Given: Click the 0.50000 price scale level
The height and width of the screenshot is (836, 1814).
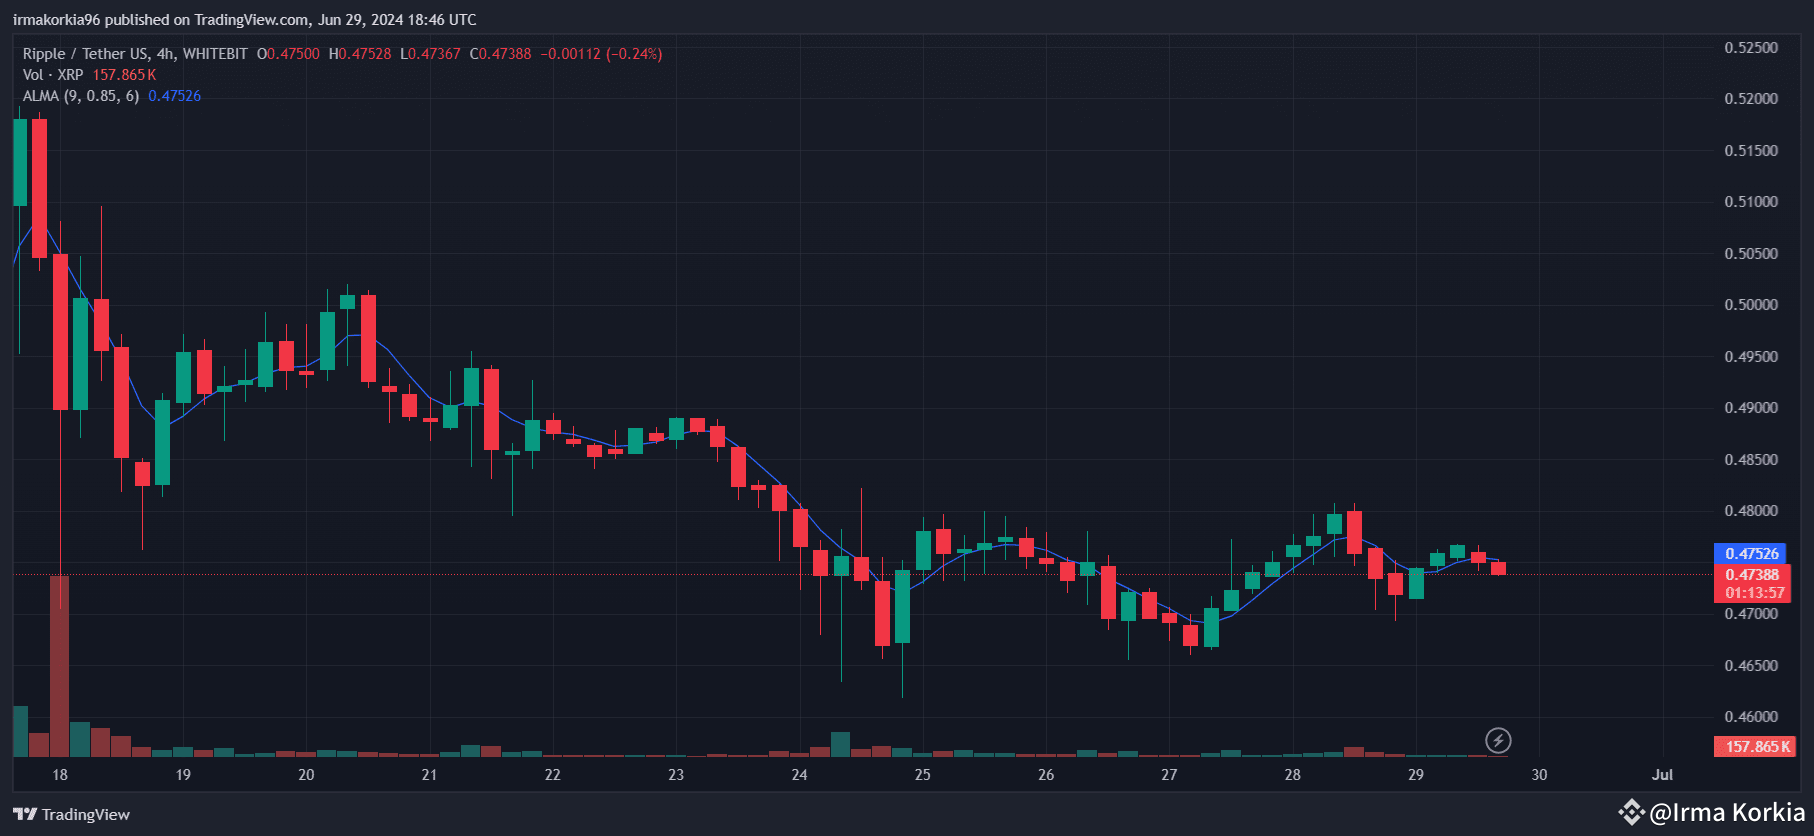Looking at the screenshot, I should [x=1751, y=305].
